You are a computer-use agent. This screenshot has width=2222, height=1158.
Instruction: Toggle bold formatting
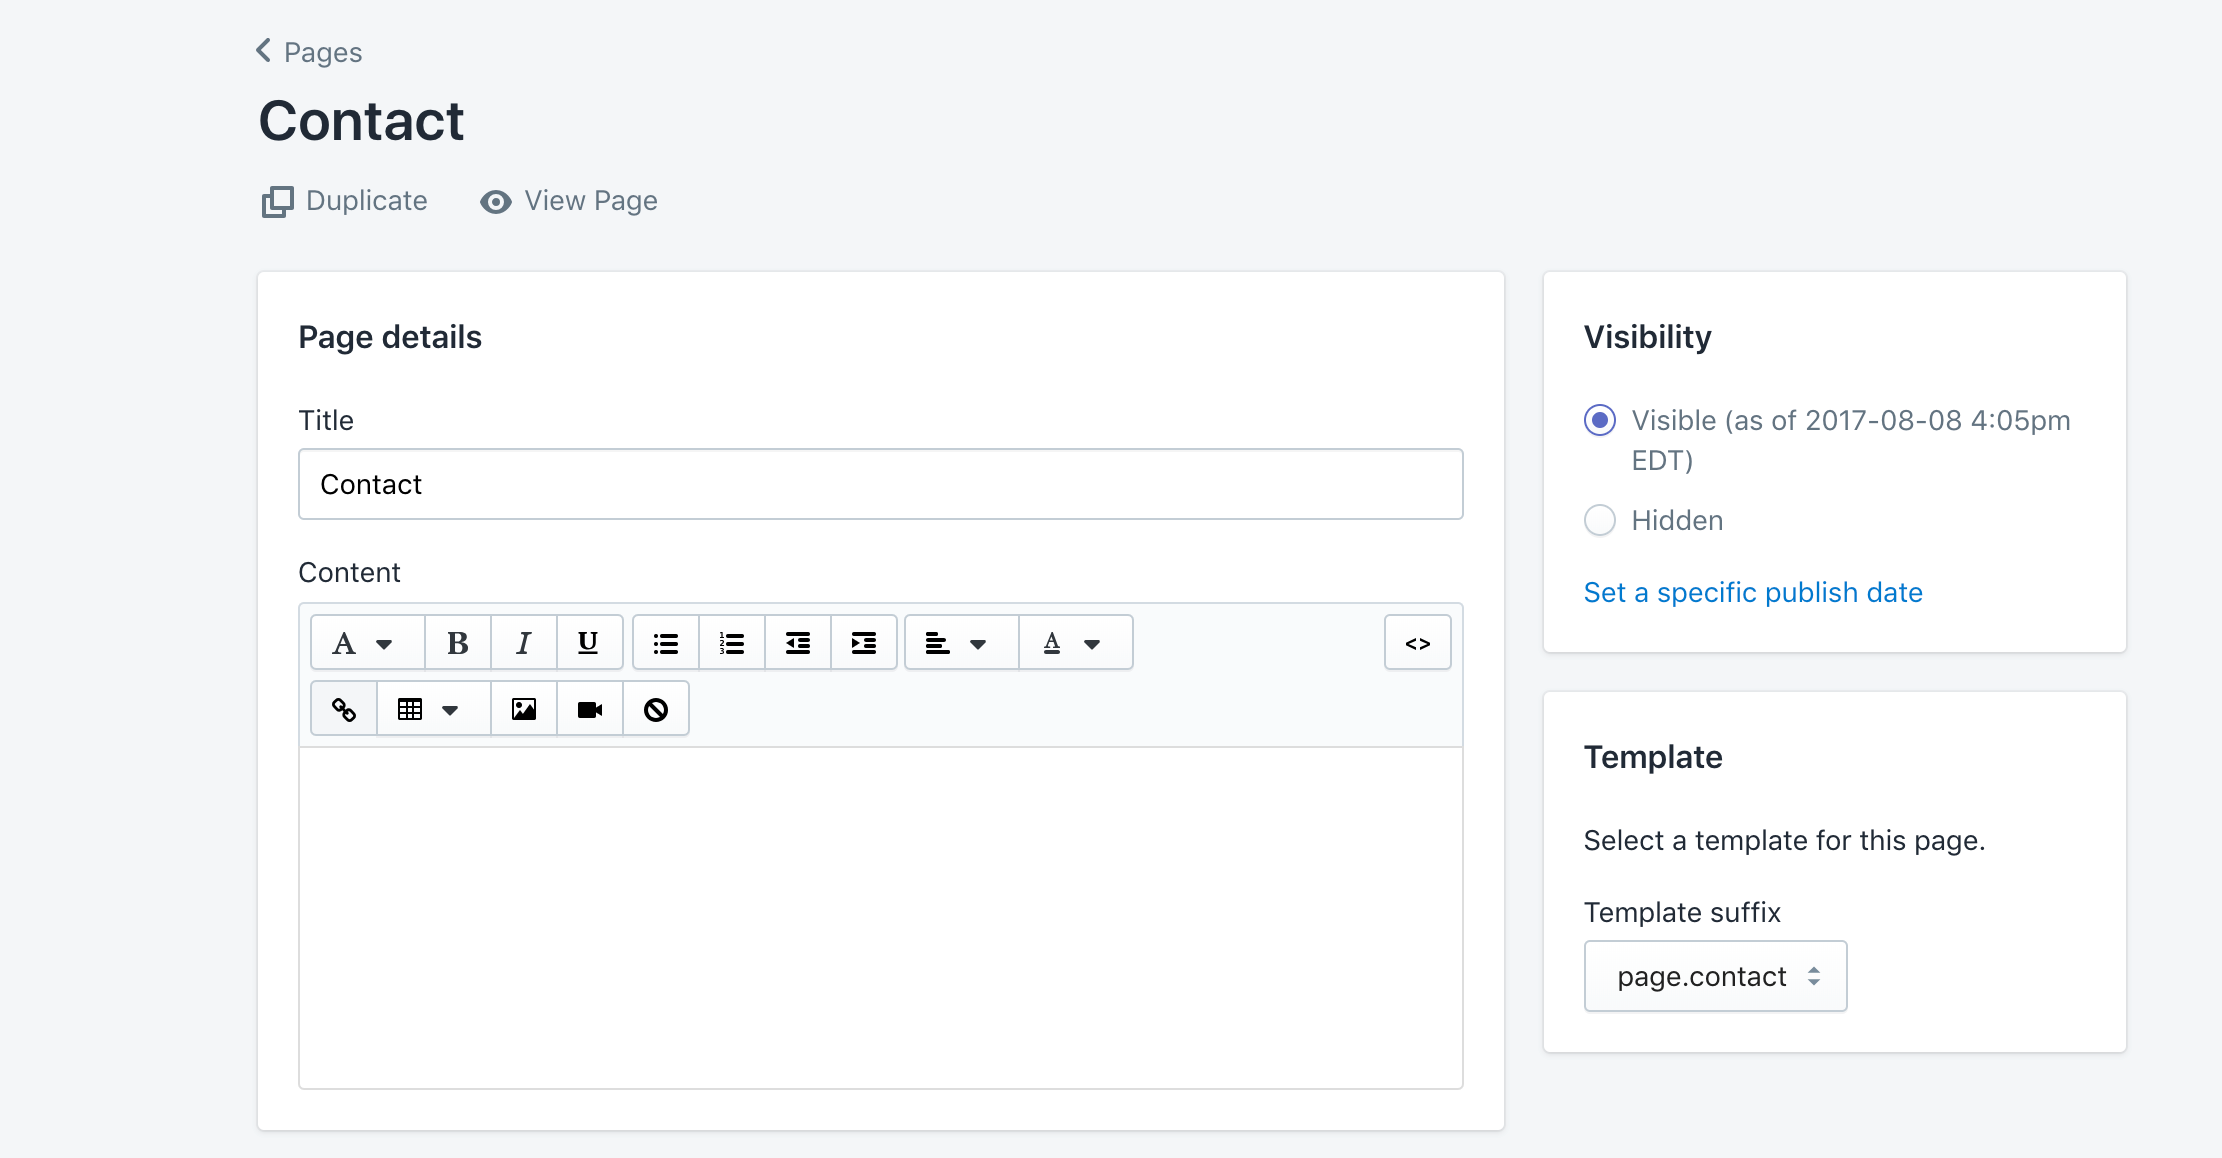click(458, 643)
